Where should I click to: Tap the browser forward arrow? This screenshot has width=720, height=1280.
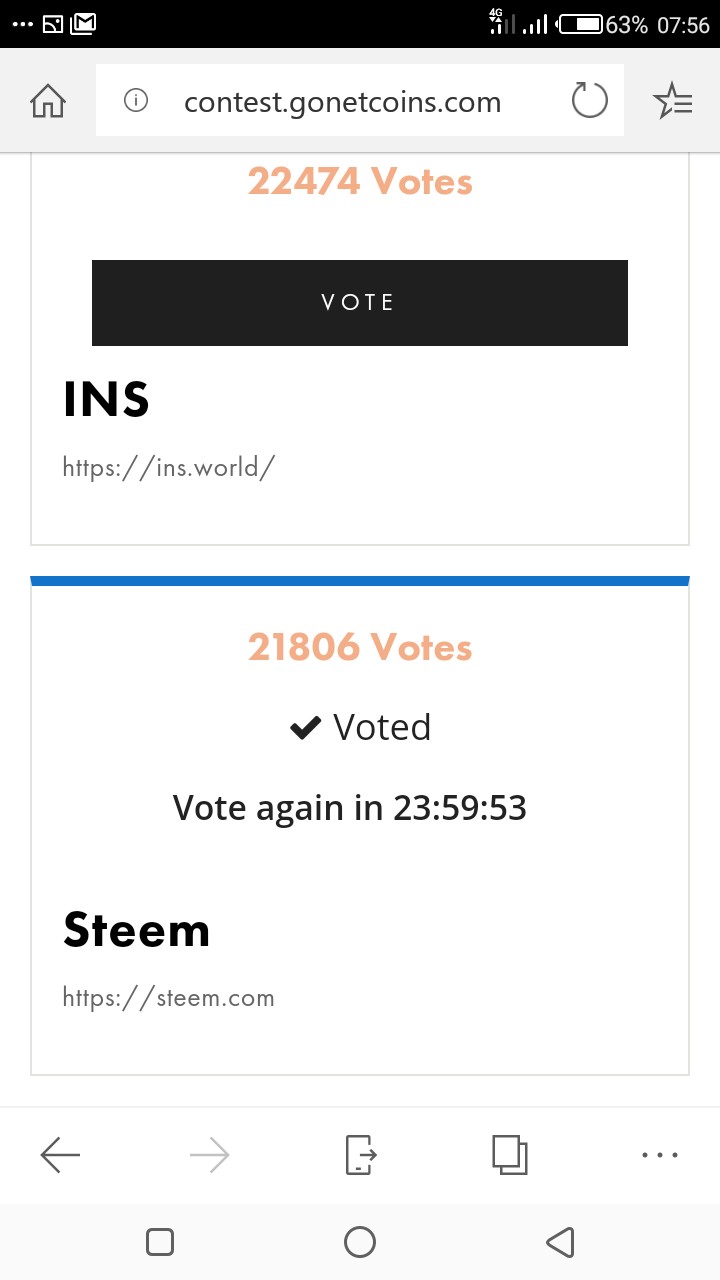tap(209, 1156)
